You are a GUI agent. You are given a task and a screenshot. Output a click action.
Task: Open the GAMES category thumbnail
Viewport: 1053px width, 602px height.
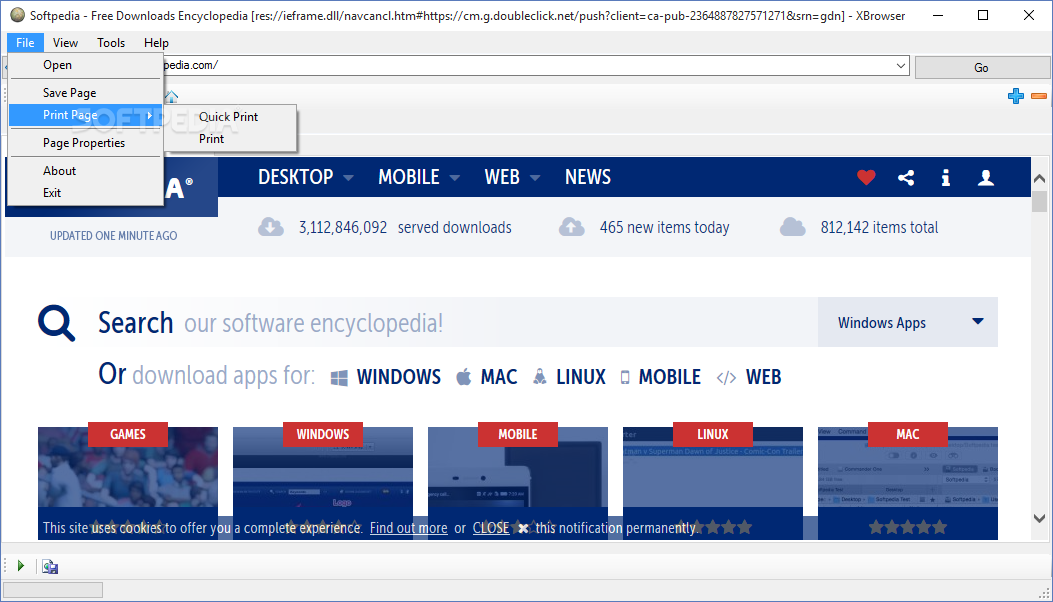(128, 483)
